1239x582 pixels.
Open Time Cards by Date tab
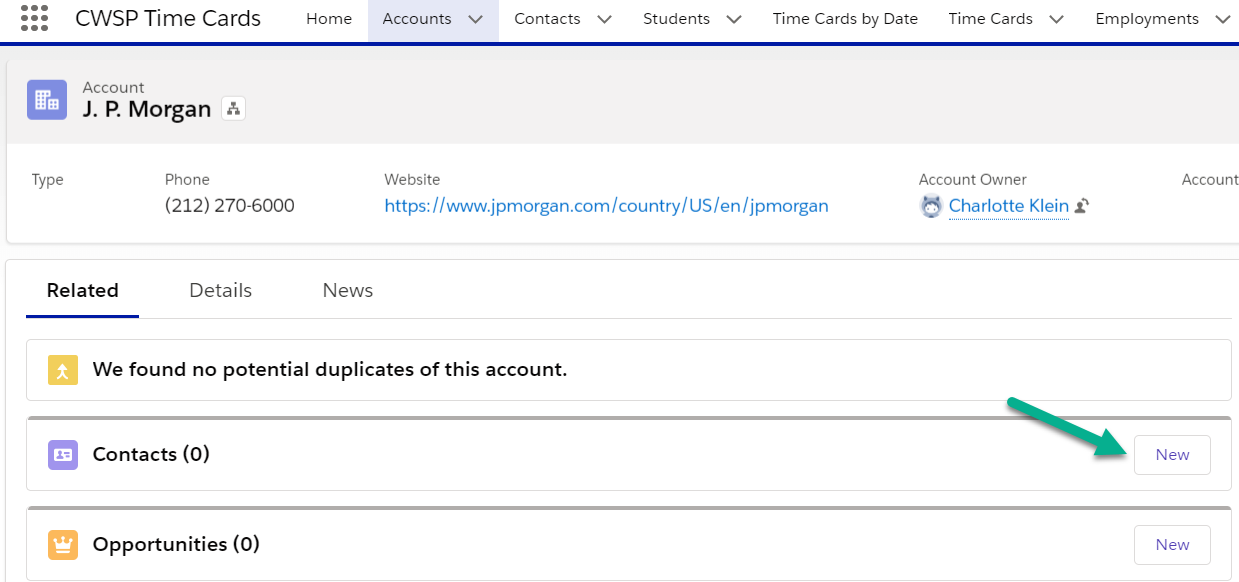pyautogui.click(x=845, y=19)
